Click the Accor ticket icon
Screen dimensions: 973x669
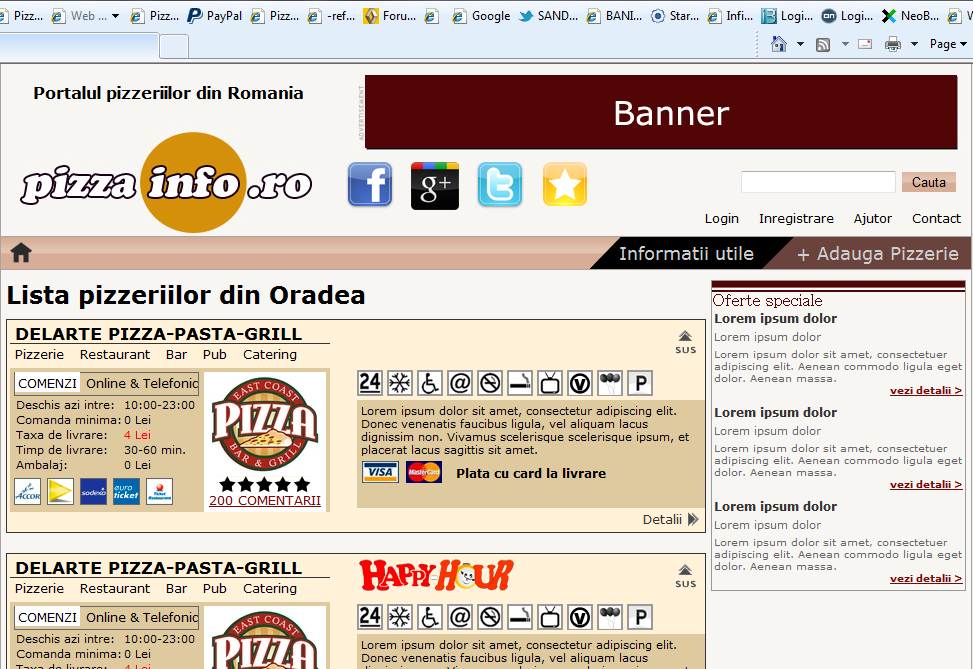[27, 492]
